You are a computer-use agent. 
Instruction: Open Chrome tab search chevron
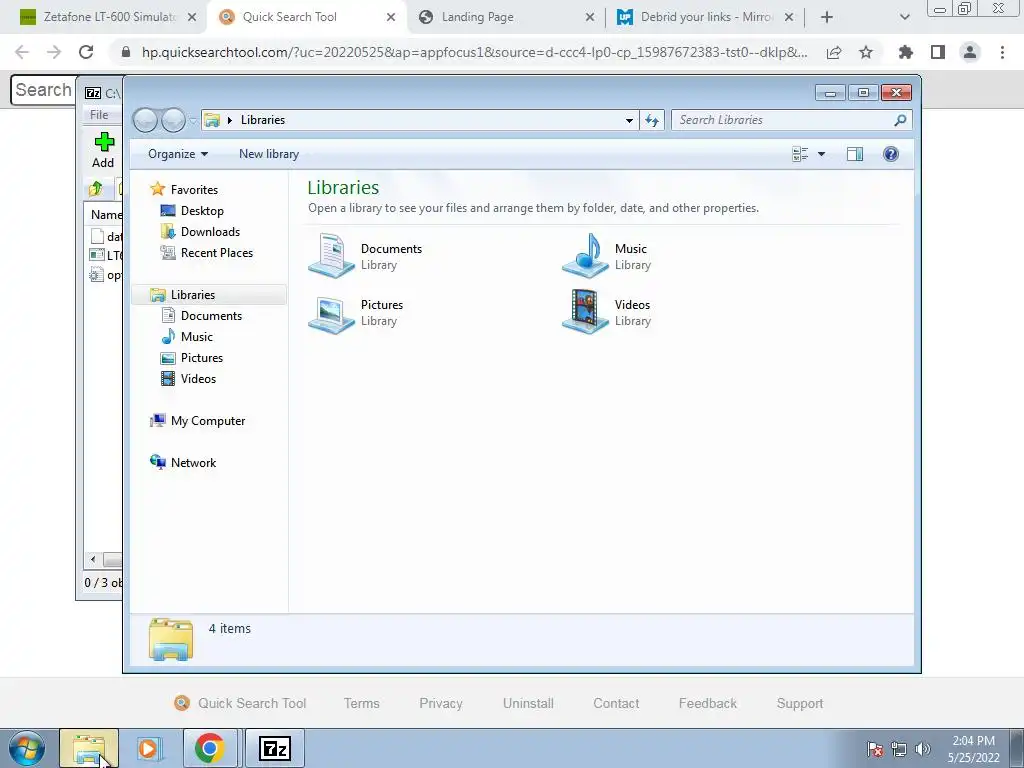(904, 17)
